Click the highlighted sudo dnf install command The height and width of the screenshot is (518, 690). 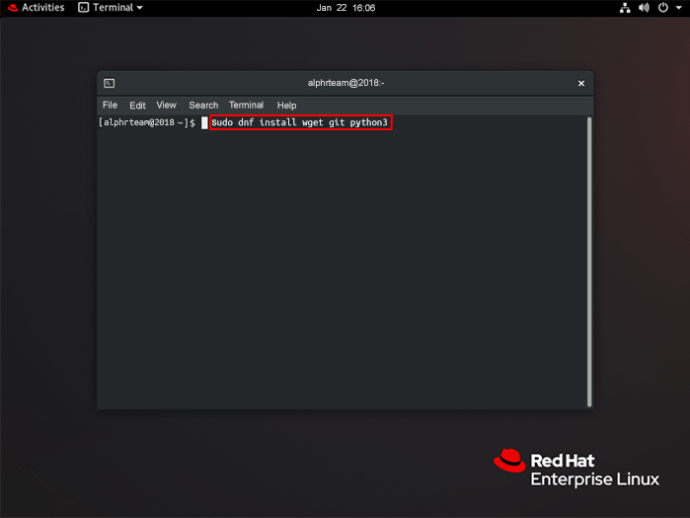301,122
